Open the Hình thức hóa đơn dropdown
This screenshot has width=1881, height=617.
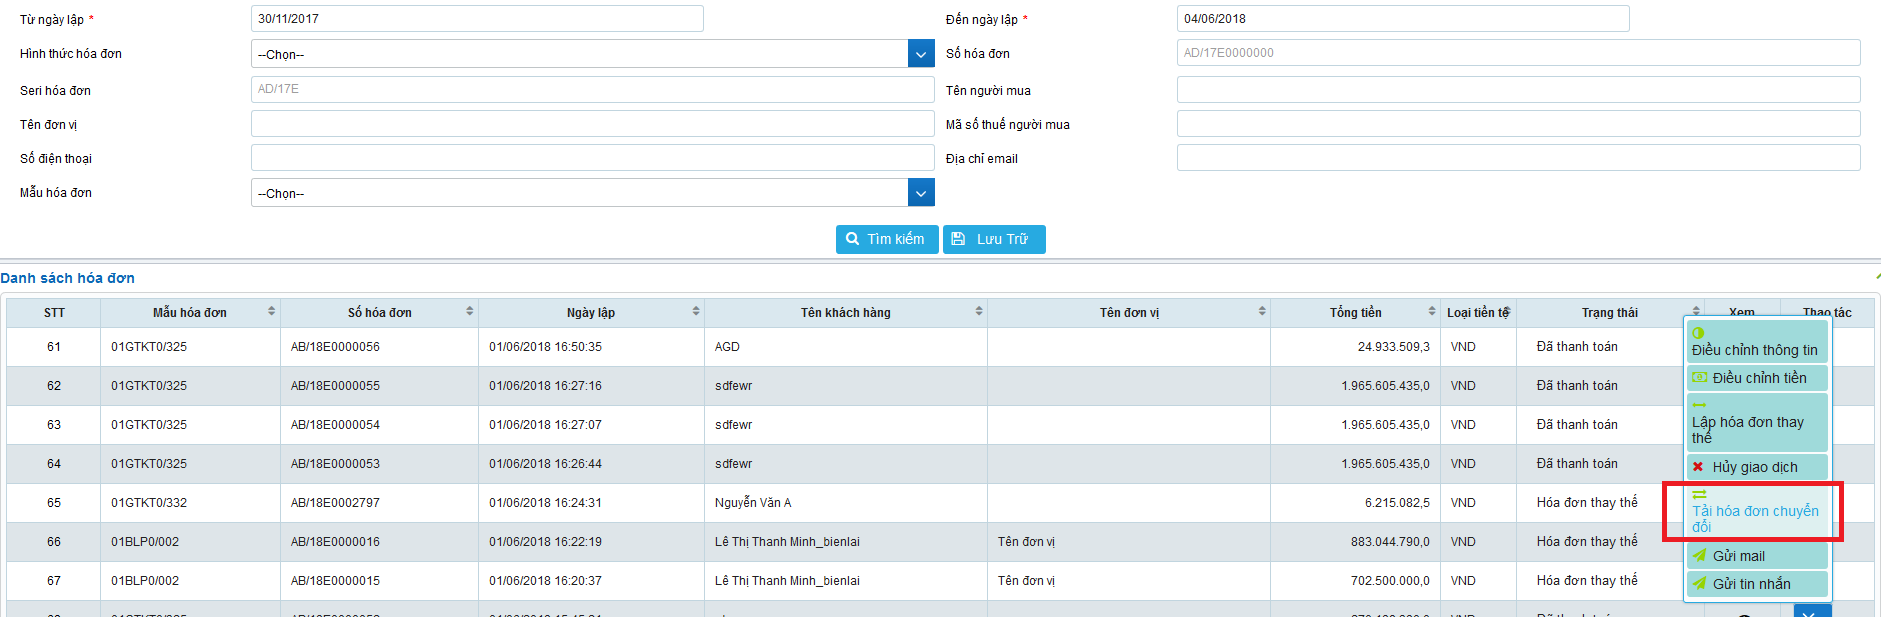click(921, 54)
